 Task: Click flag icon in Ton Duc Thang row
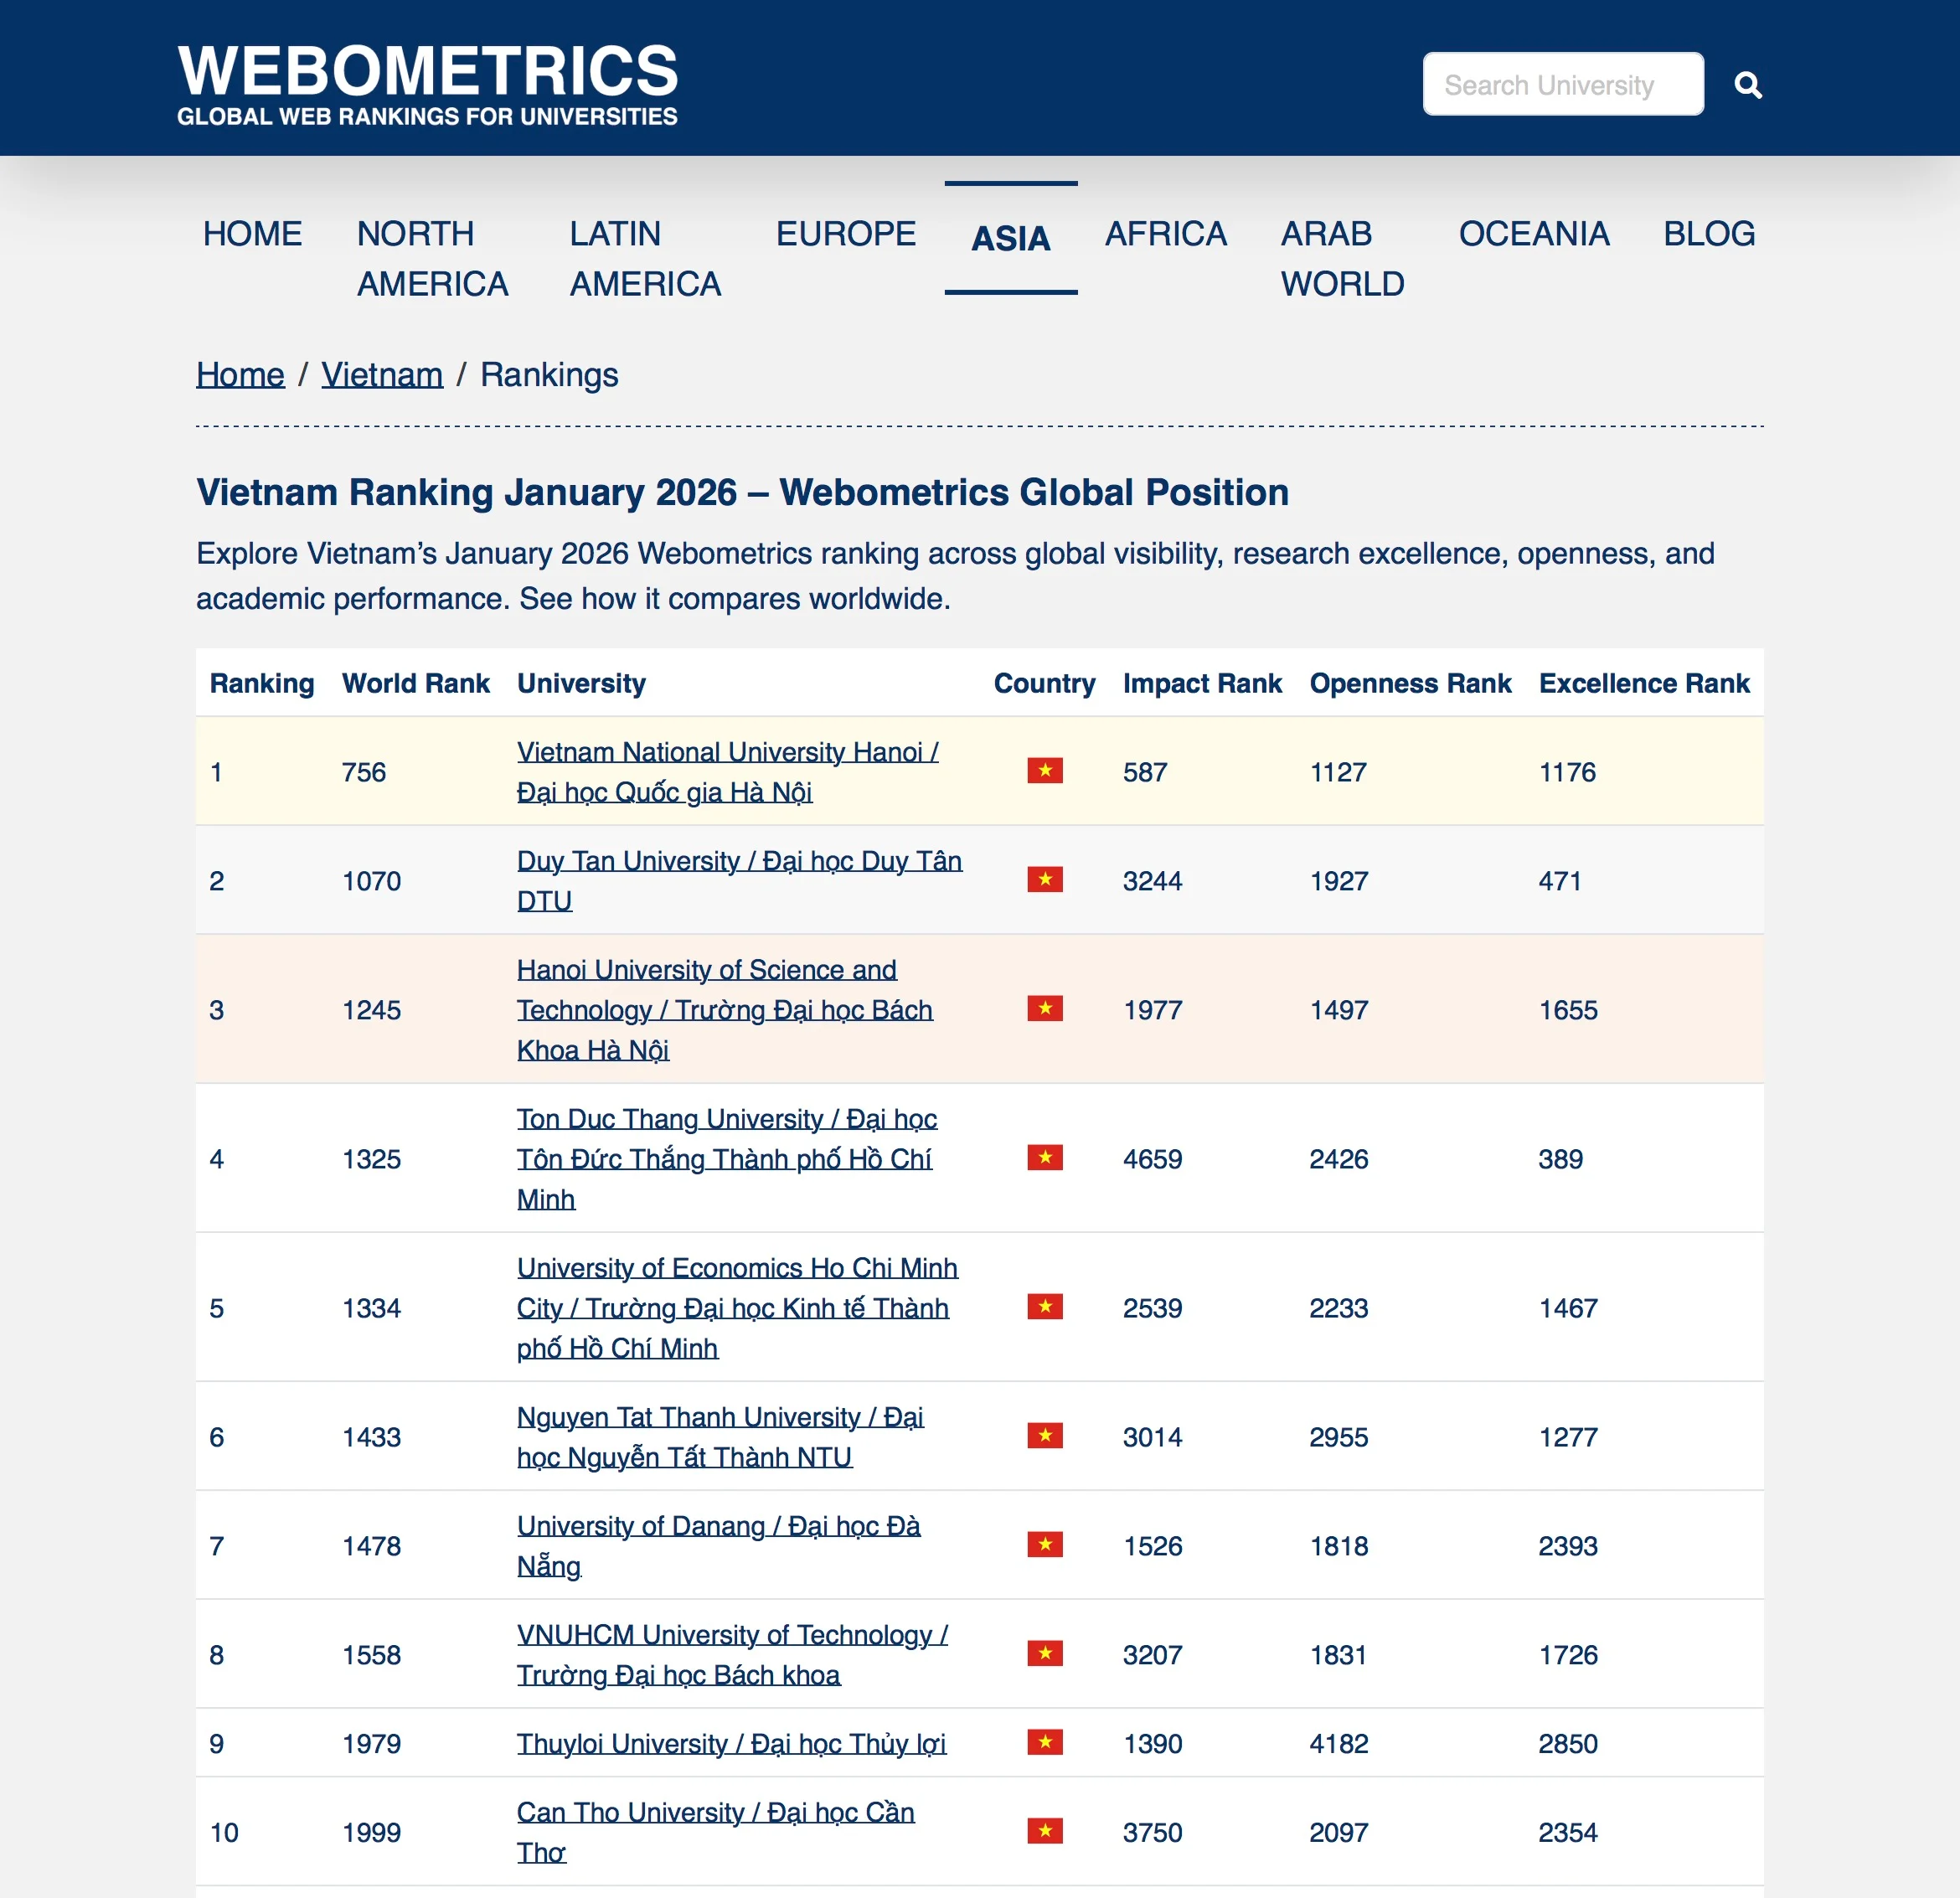coord(1044,1158)
